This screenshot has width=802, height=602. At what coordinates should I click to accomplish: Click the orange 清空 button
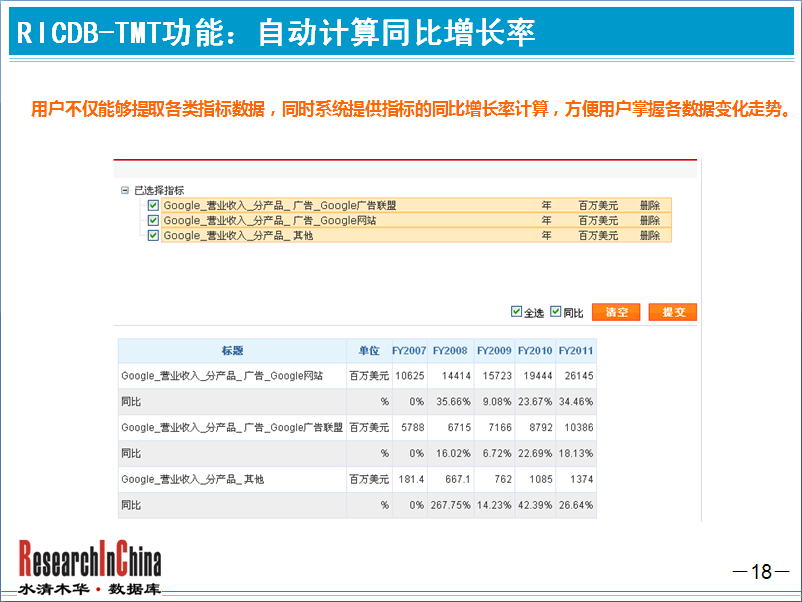click(x=616, y=312)
